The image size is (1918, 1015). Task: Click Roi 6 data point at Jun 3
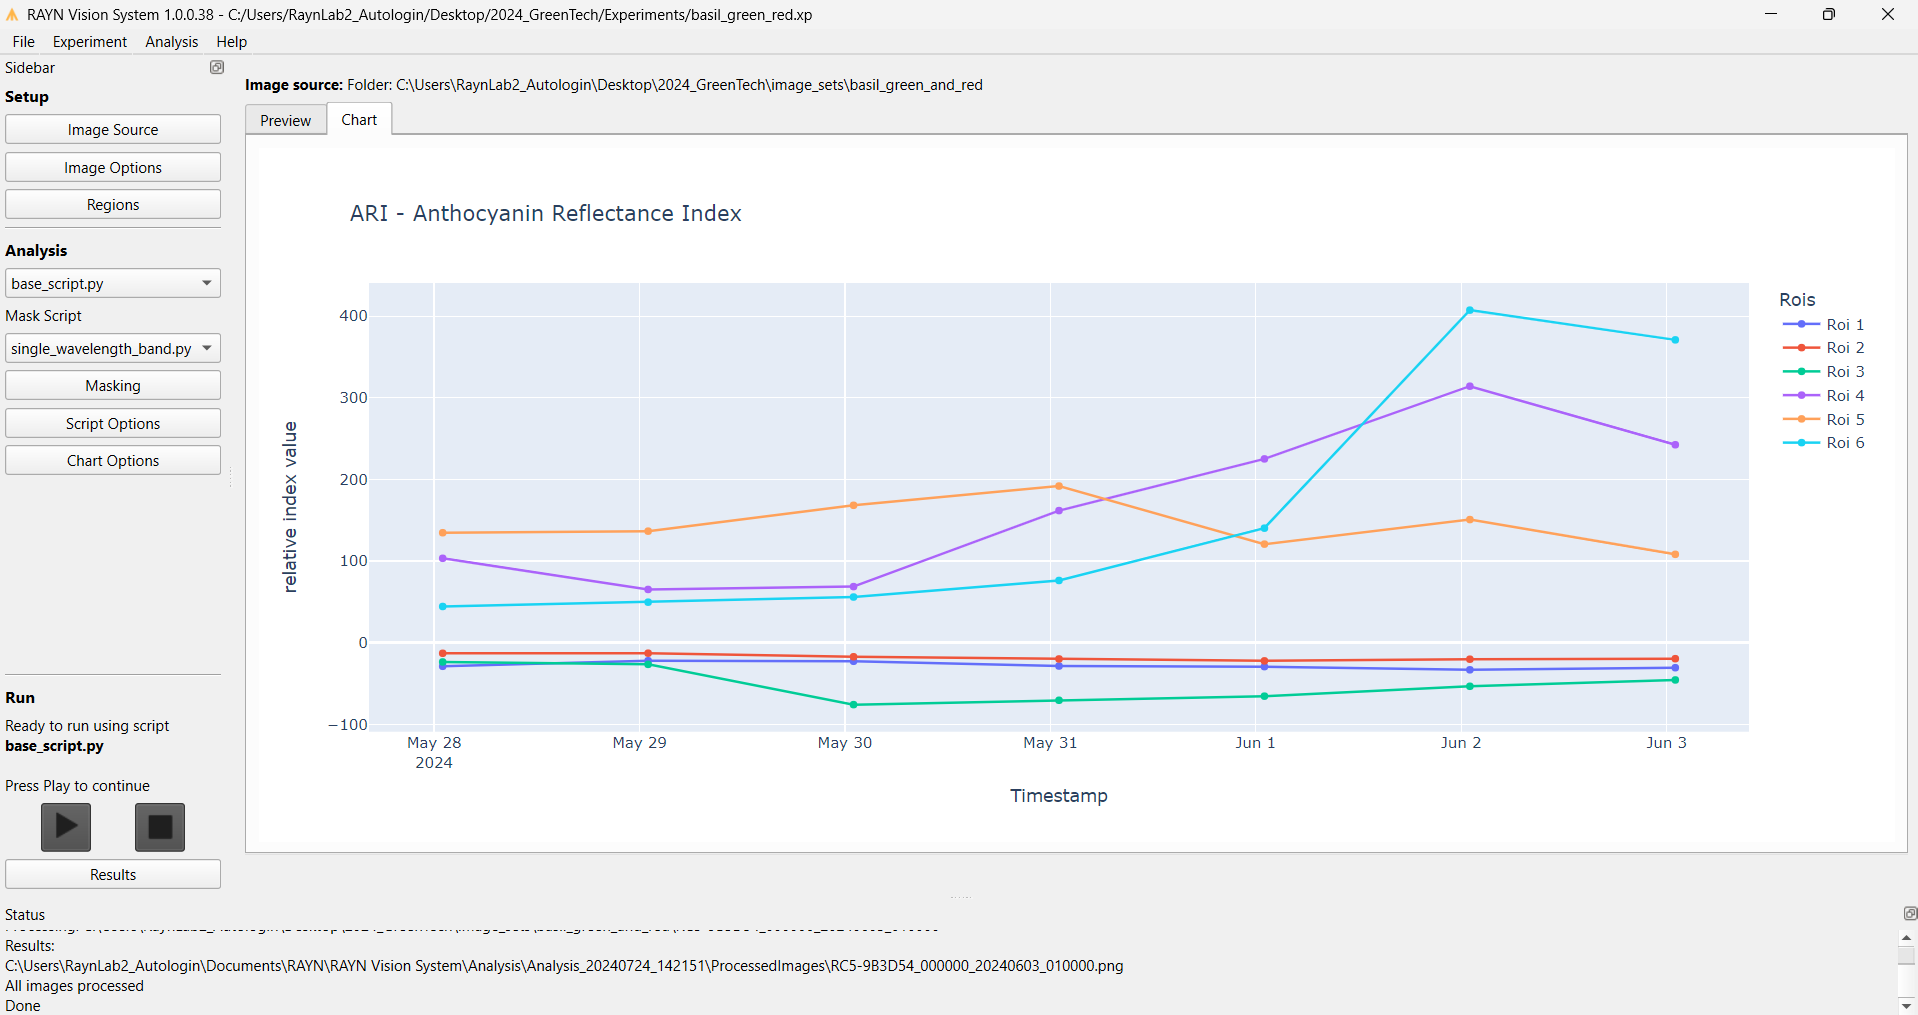tap(1675, 340)
